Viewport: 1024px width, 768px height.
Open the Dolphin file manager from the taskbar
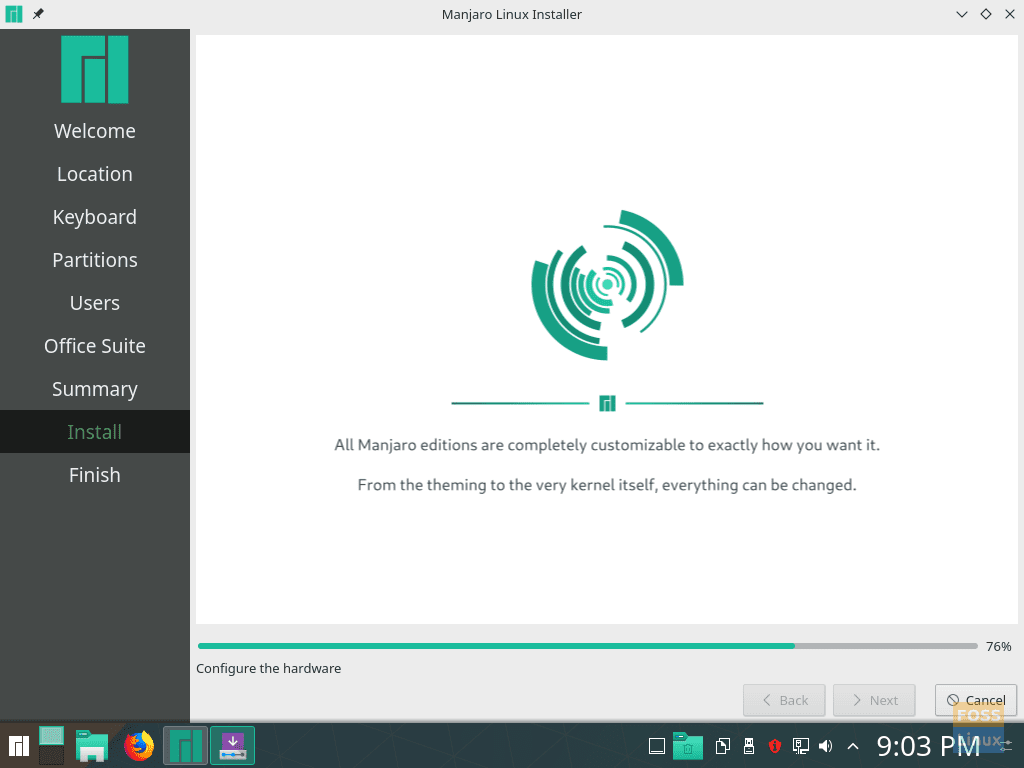point(93,745)
